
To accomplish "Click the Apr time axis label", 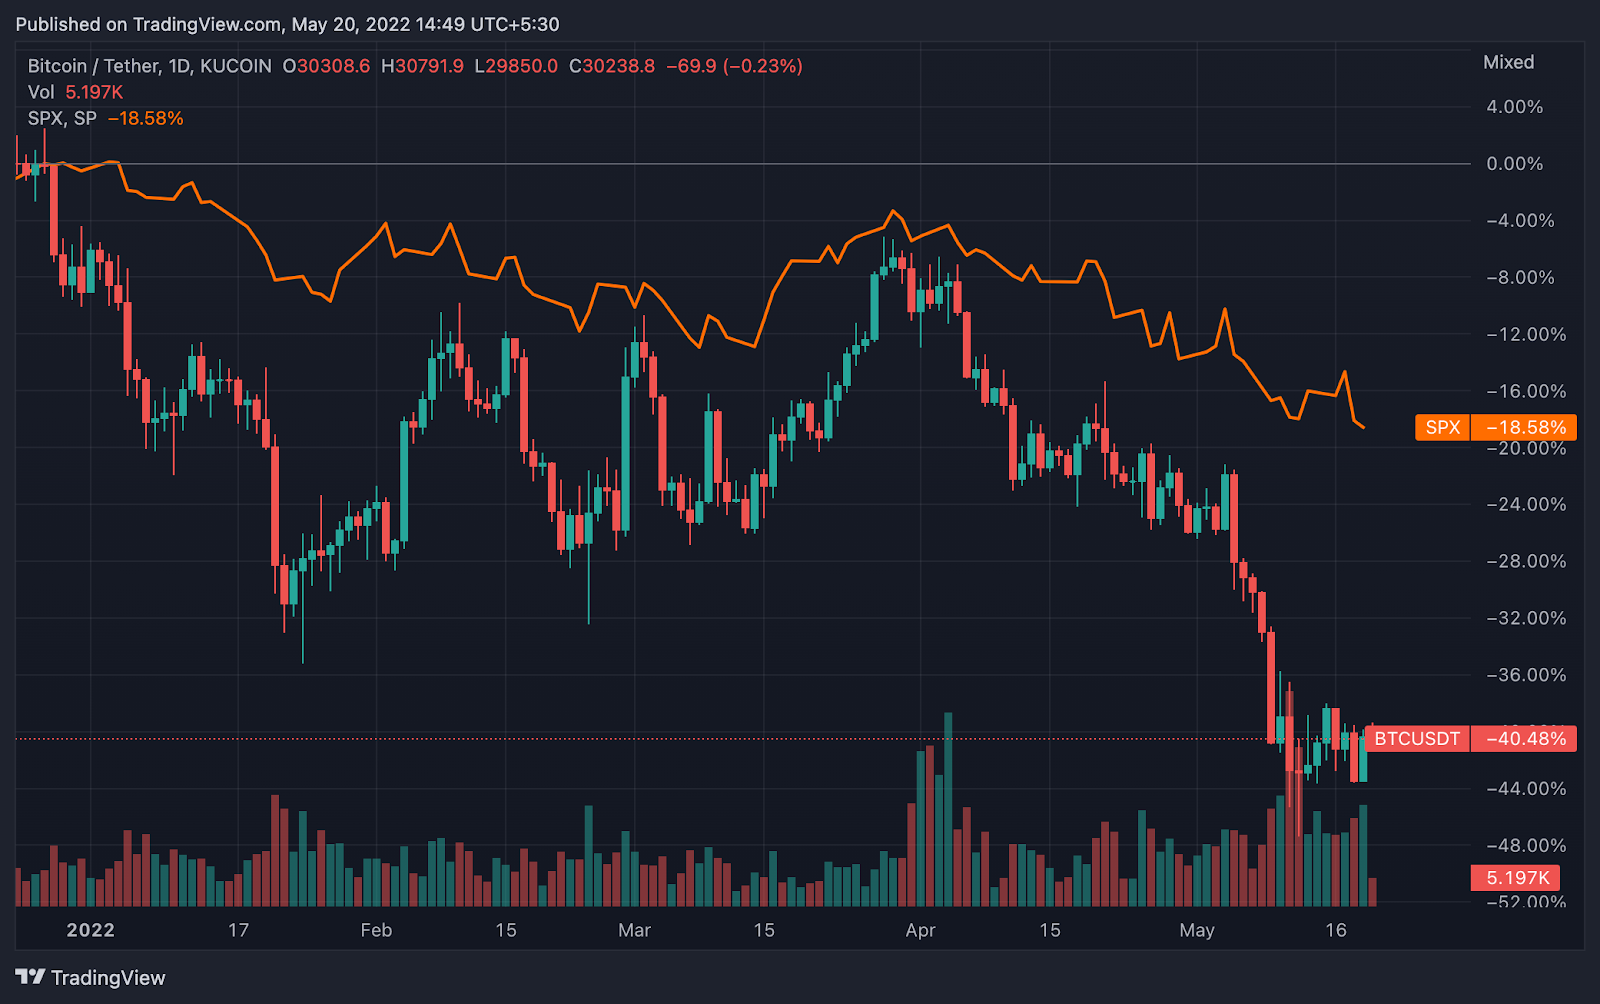I will tap(920, 930).
